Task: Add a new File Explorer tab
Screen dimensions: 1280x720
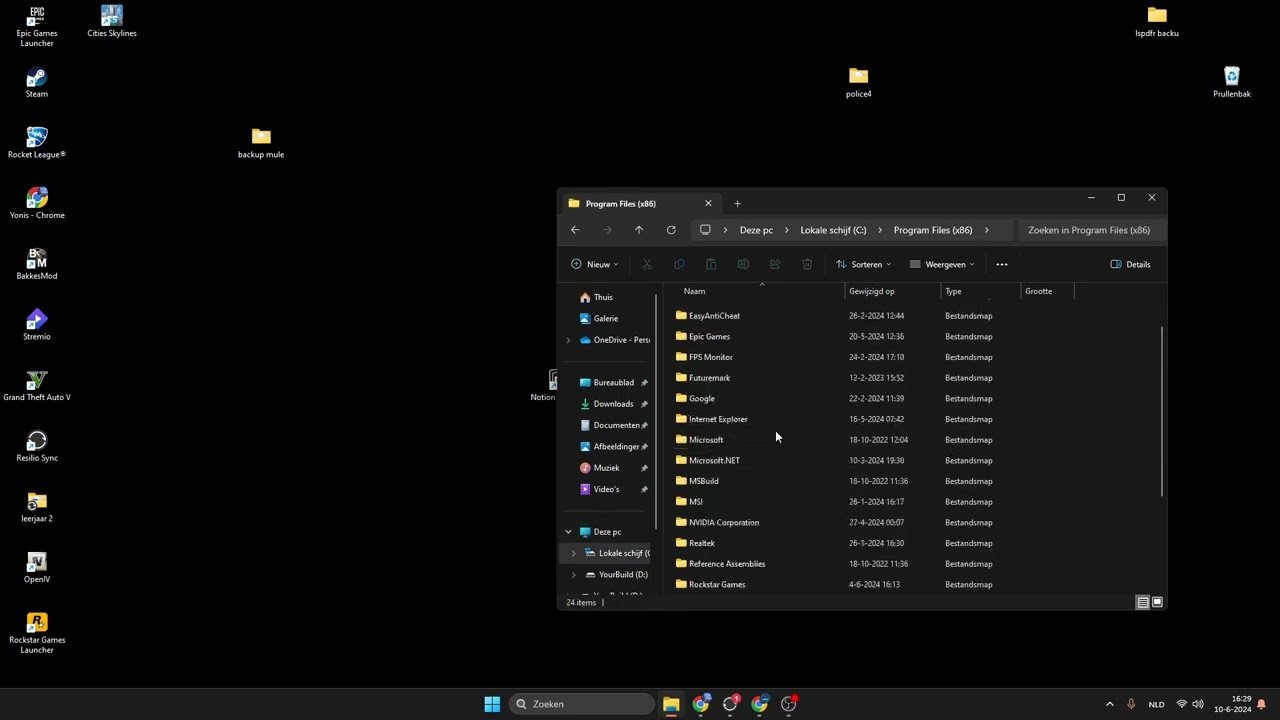Action: (x=737, y=204)
